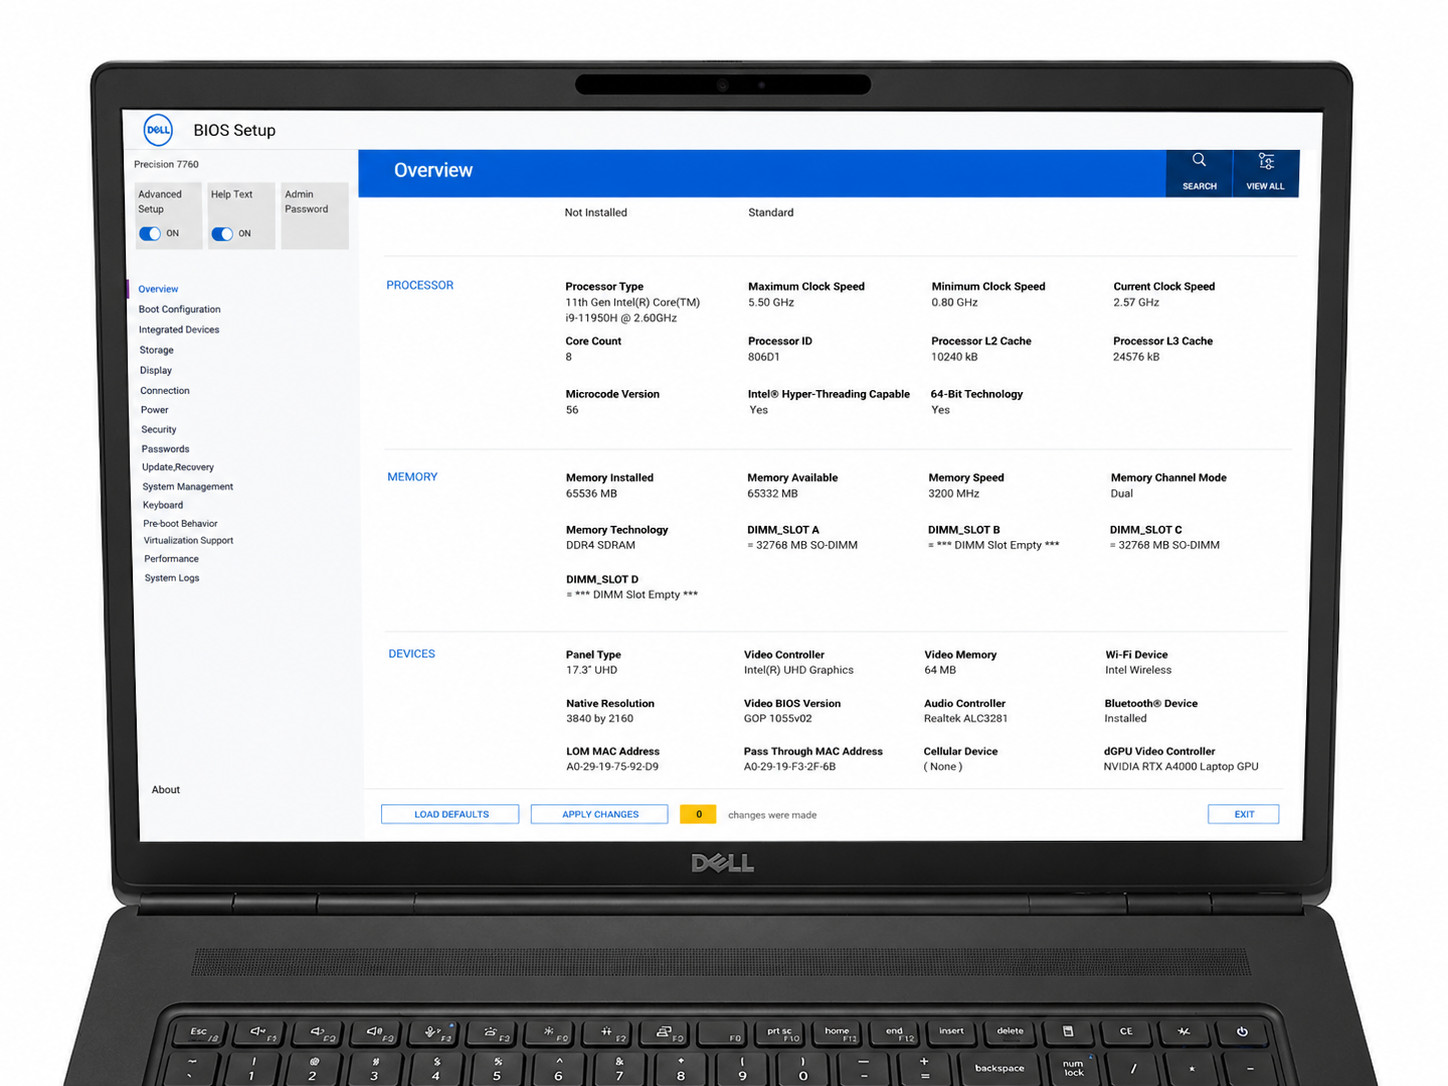Open System Logs
Viewport: 1448px width, 1086px height.
point(172,578)
